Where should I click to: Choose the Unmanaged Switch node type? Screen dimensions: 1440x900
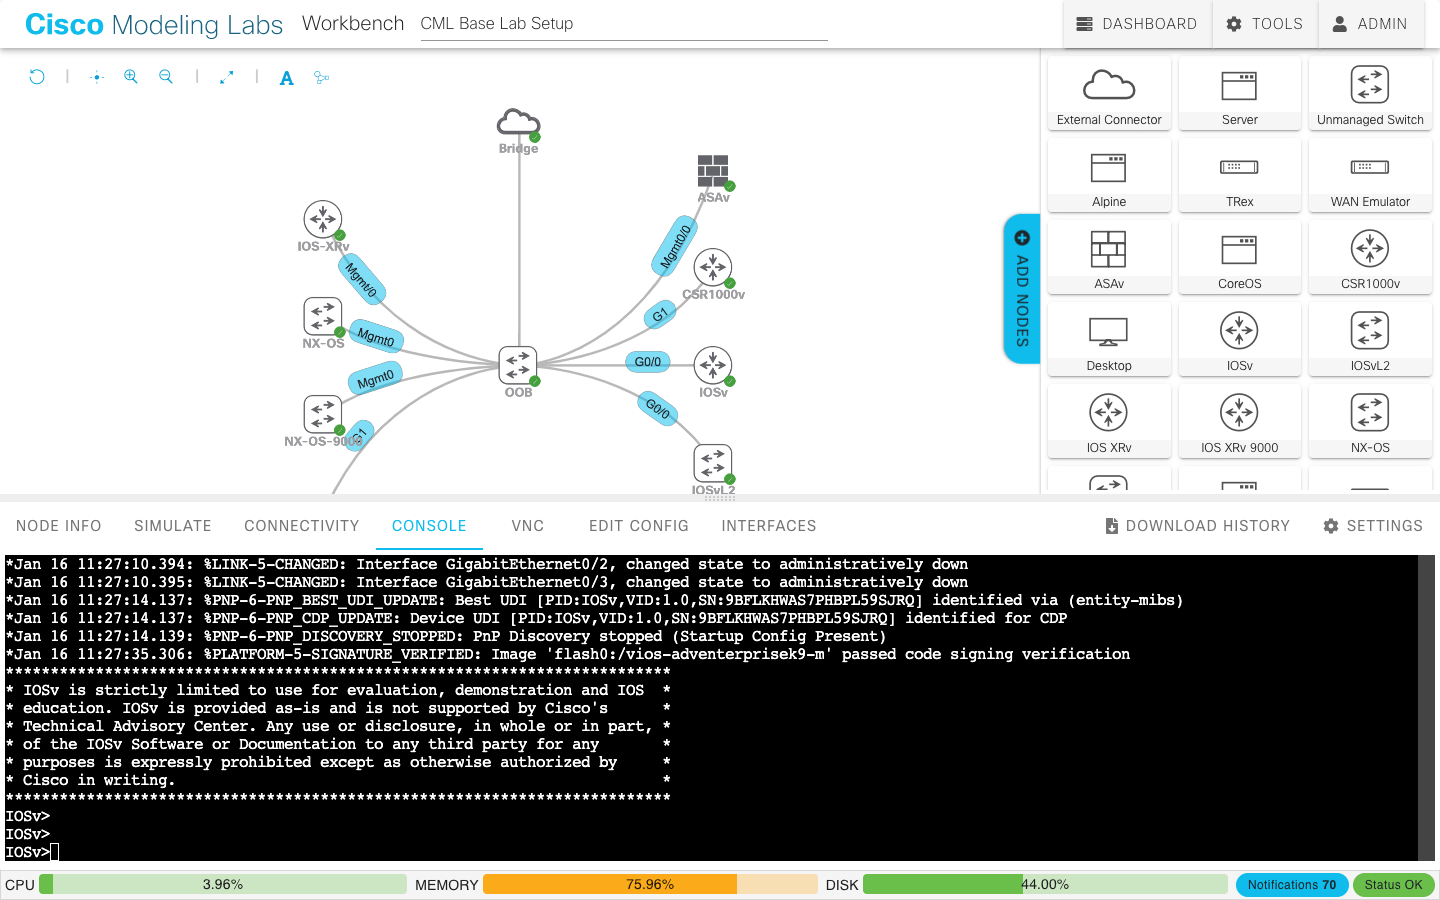coord(1370,93)
